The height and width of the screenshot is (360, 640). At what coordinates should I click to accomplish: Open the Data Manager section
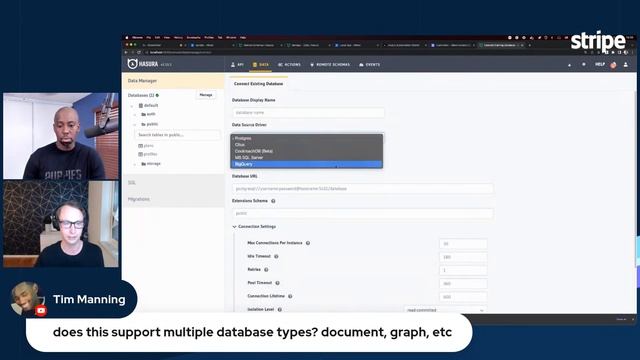(173, 81)
